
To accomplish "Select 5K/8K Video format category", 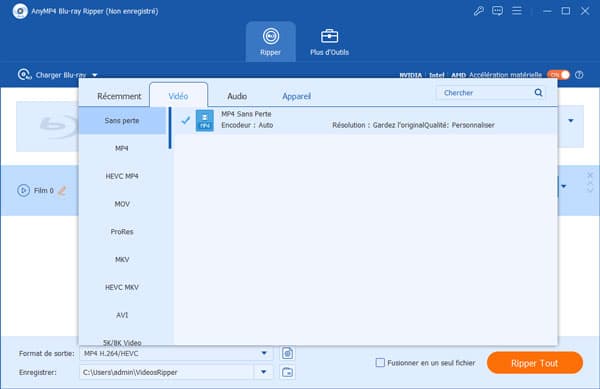I will point(122,342).
